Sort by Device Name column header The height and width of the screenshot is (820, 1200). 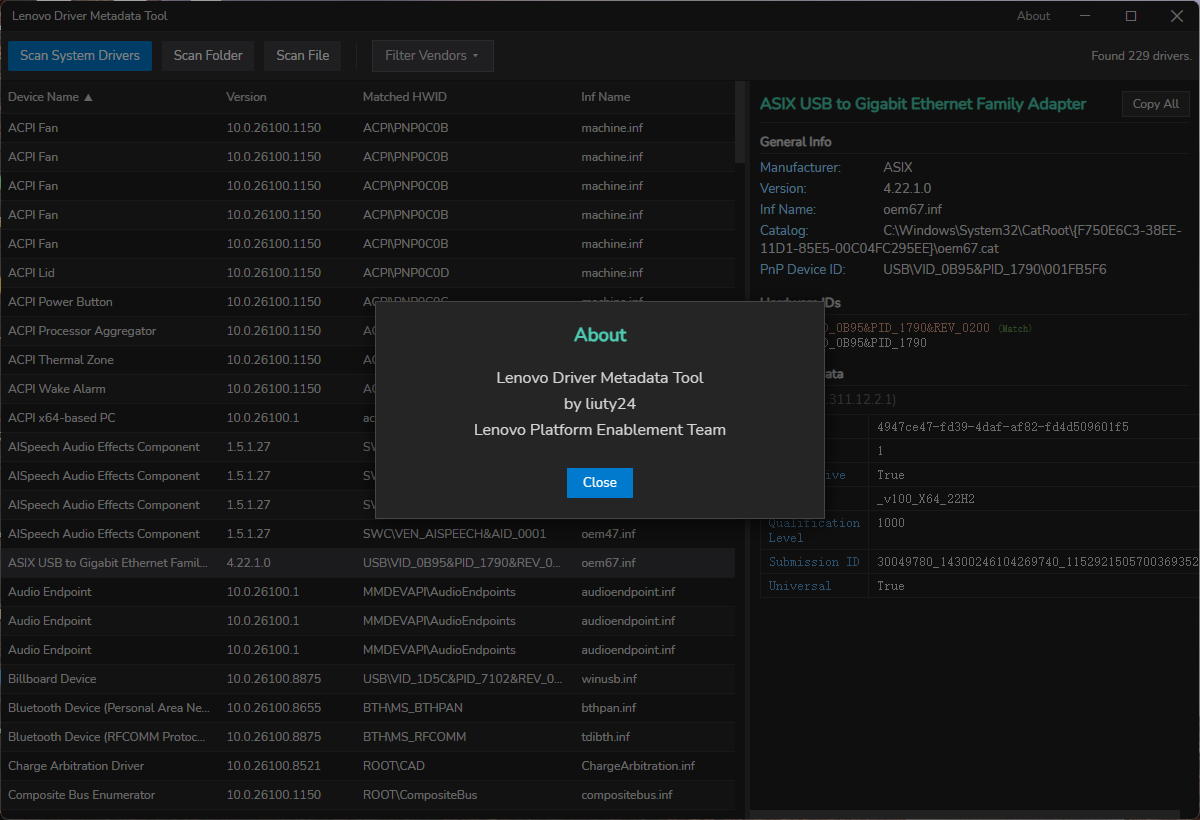point(50,97)
